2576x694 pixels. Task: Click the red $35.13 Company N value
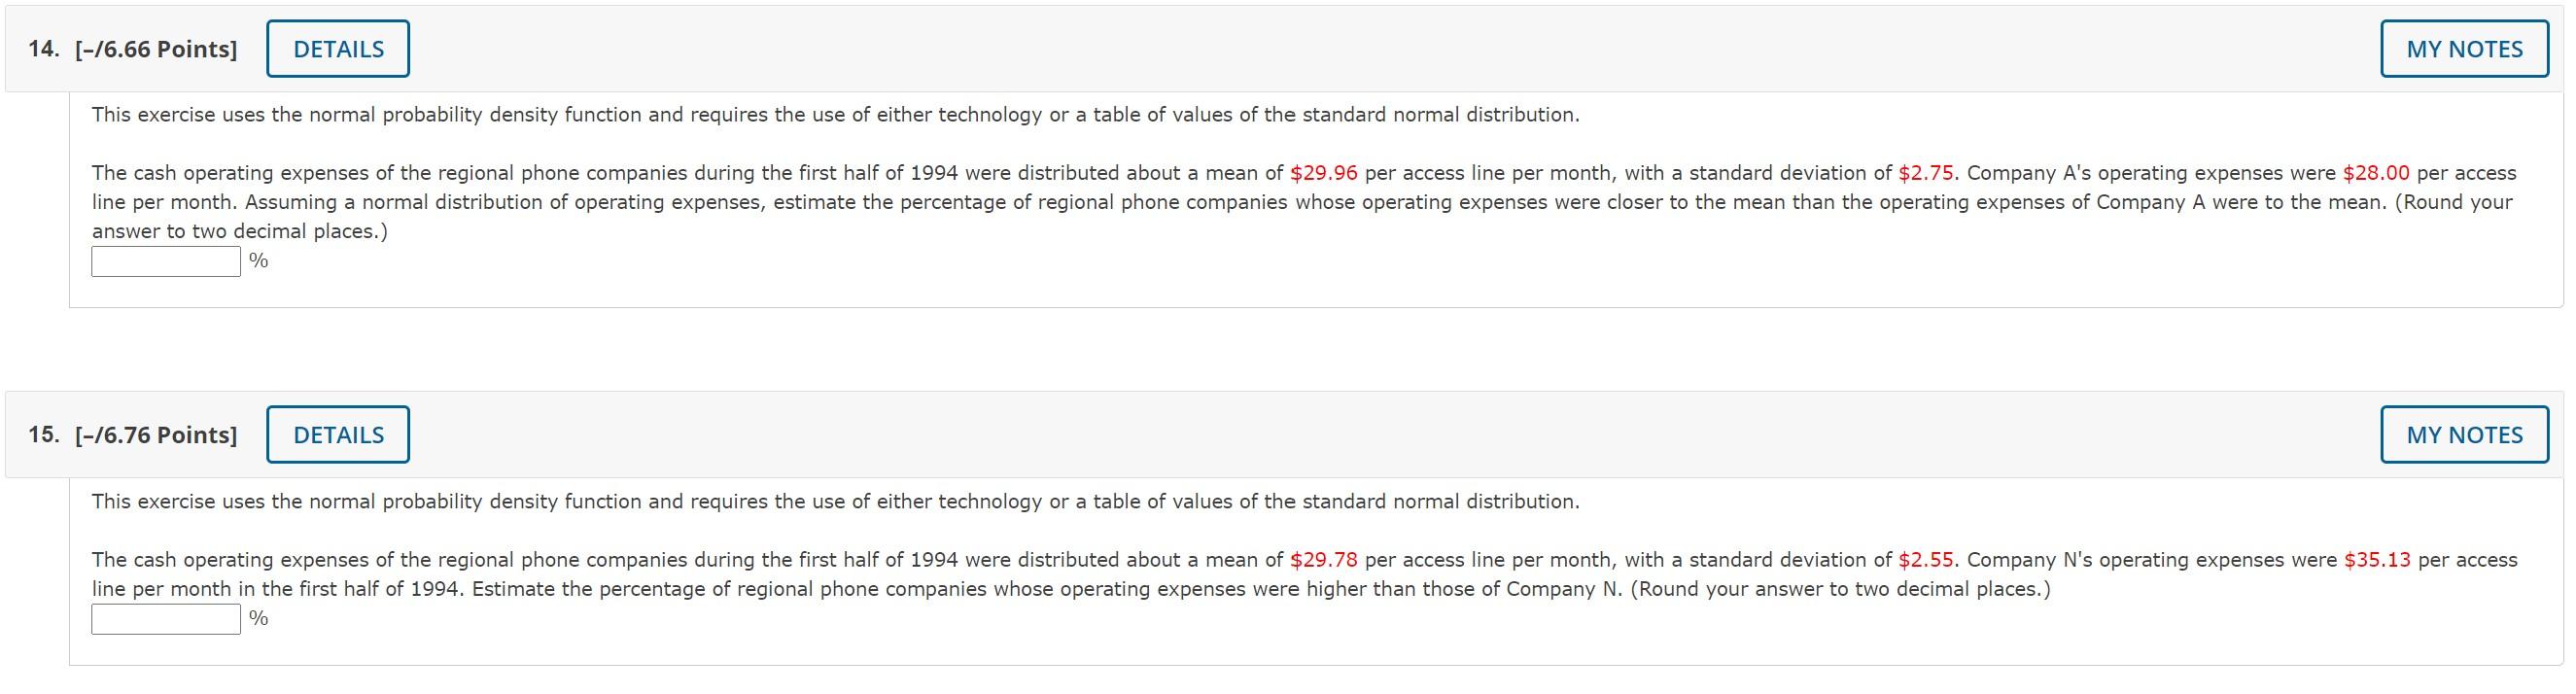(2377, 560)
